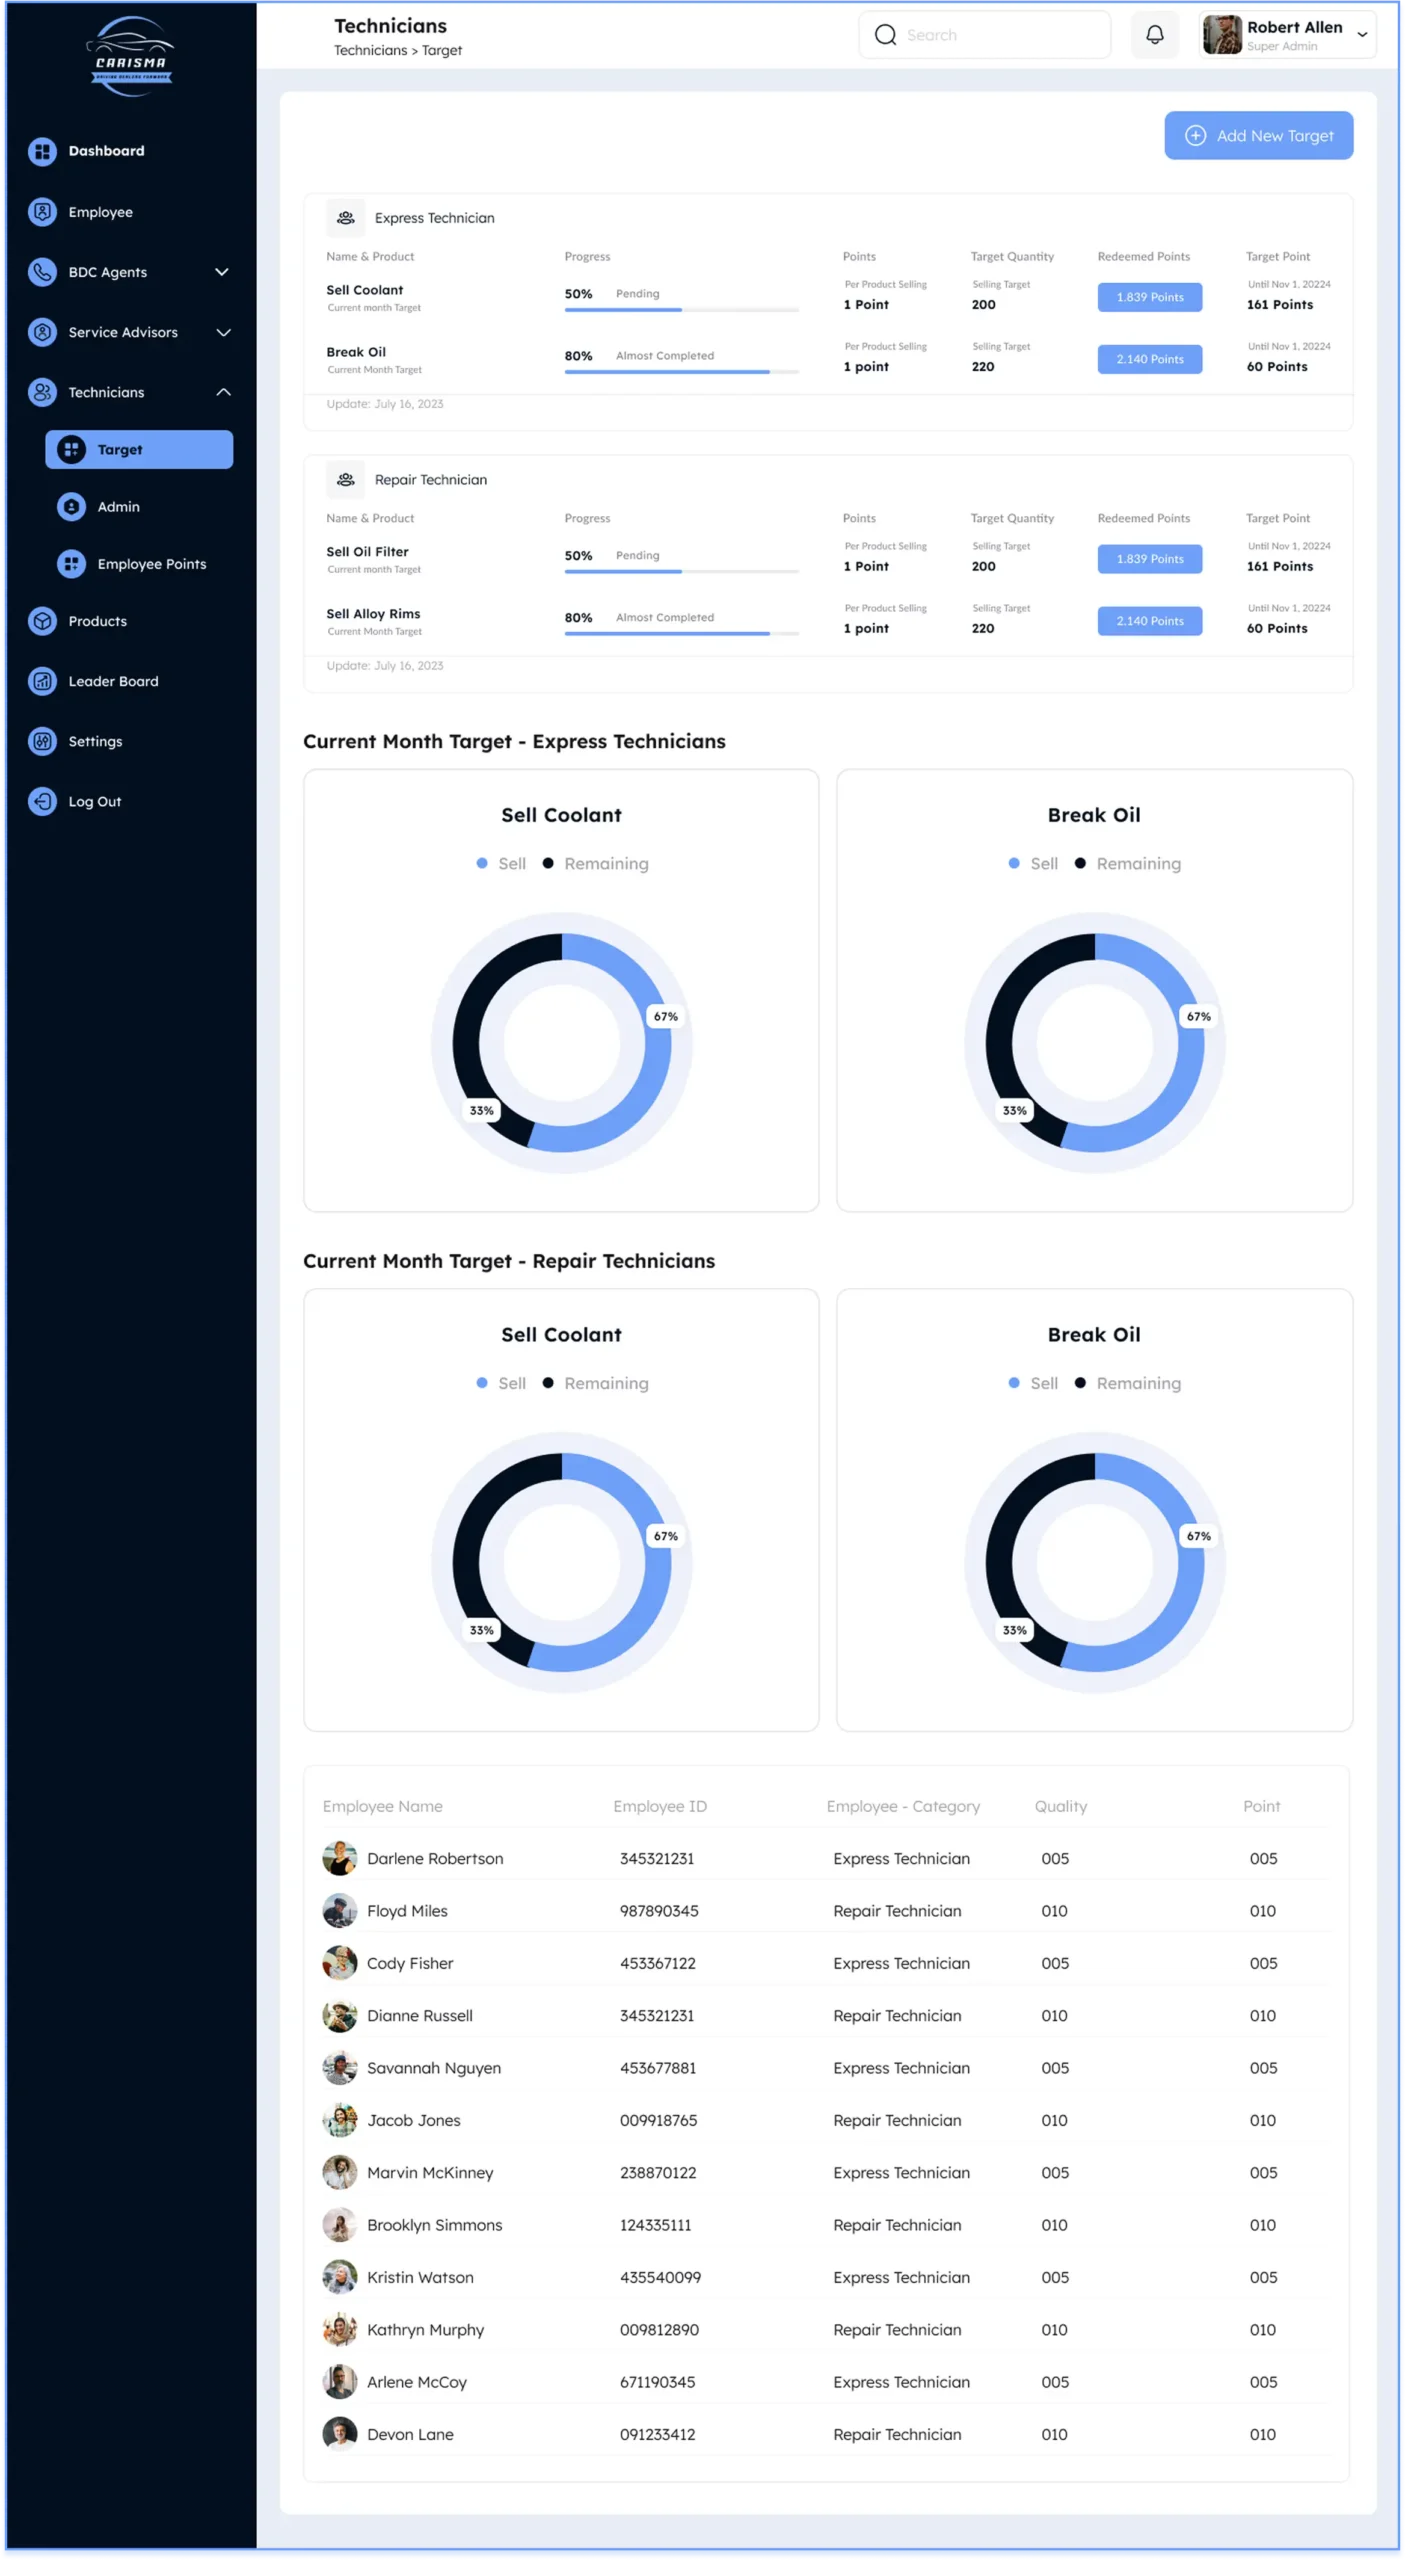Viewport: 1405px width, 2560px height.
Task: Click the Log Out icon
Action: 42,801
